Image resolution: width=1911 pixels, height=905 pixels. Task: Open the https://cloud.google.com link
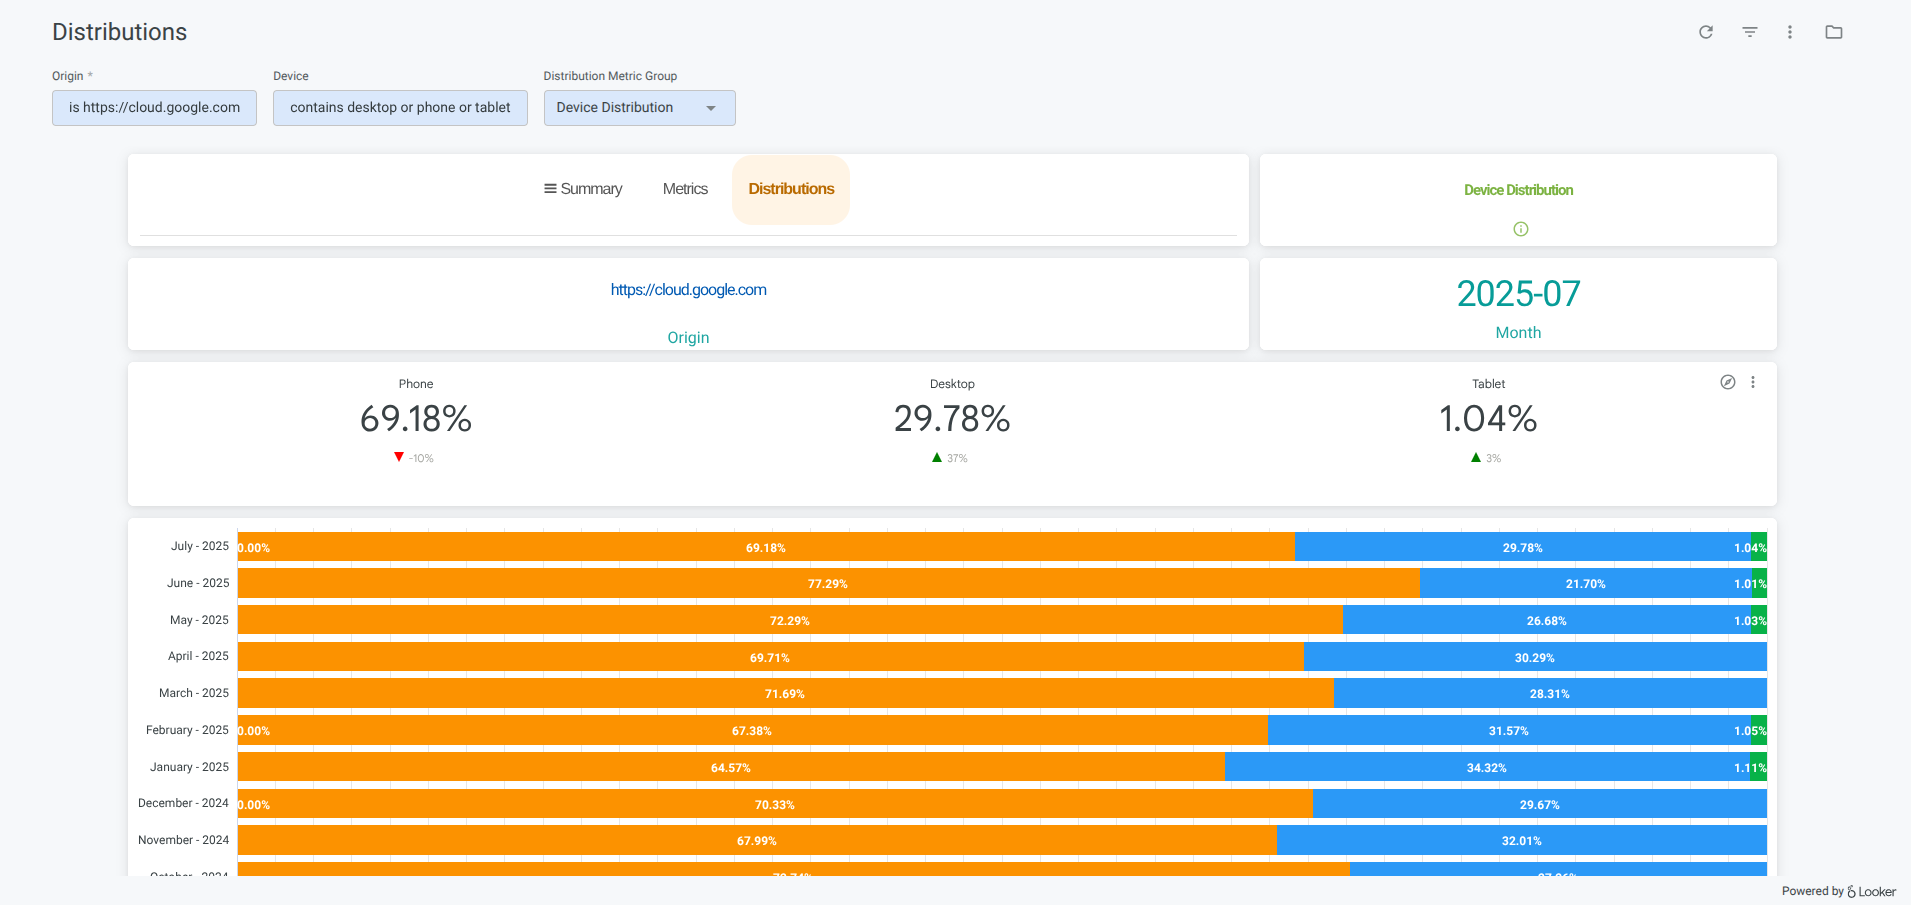coord(689,290)
